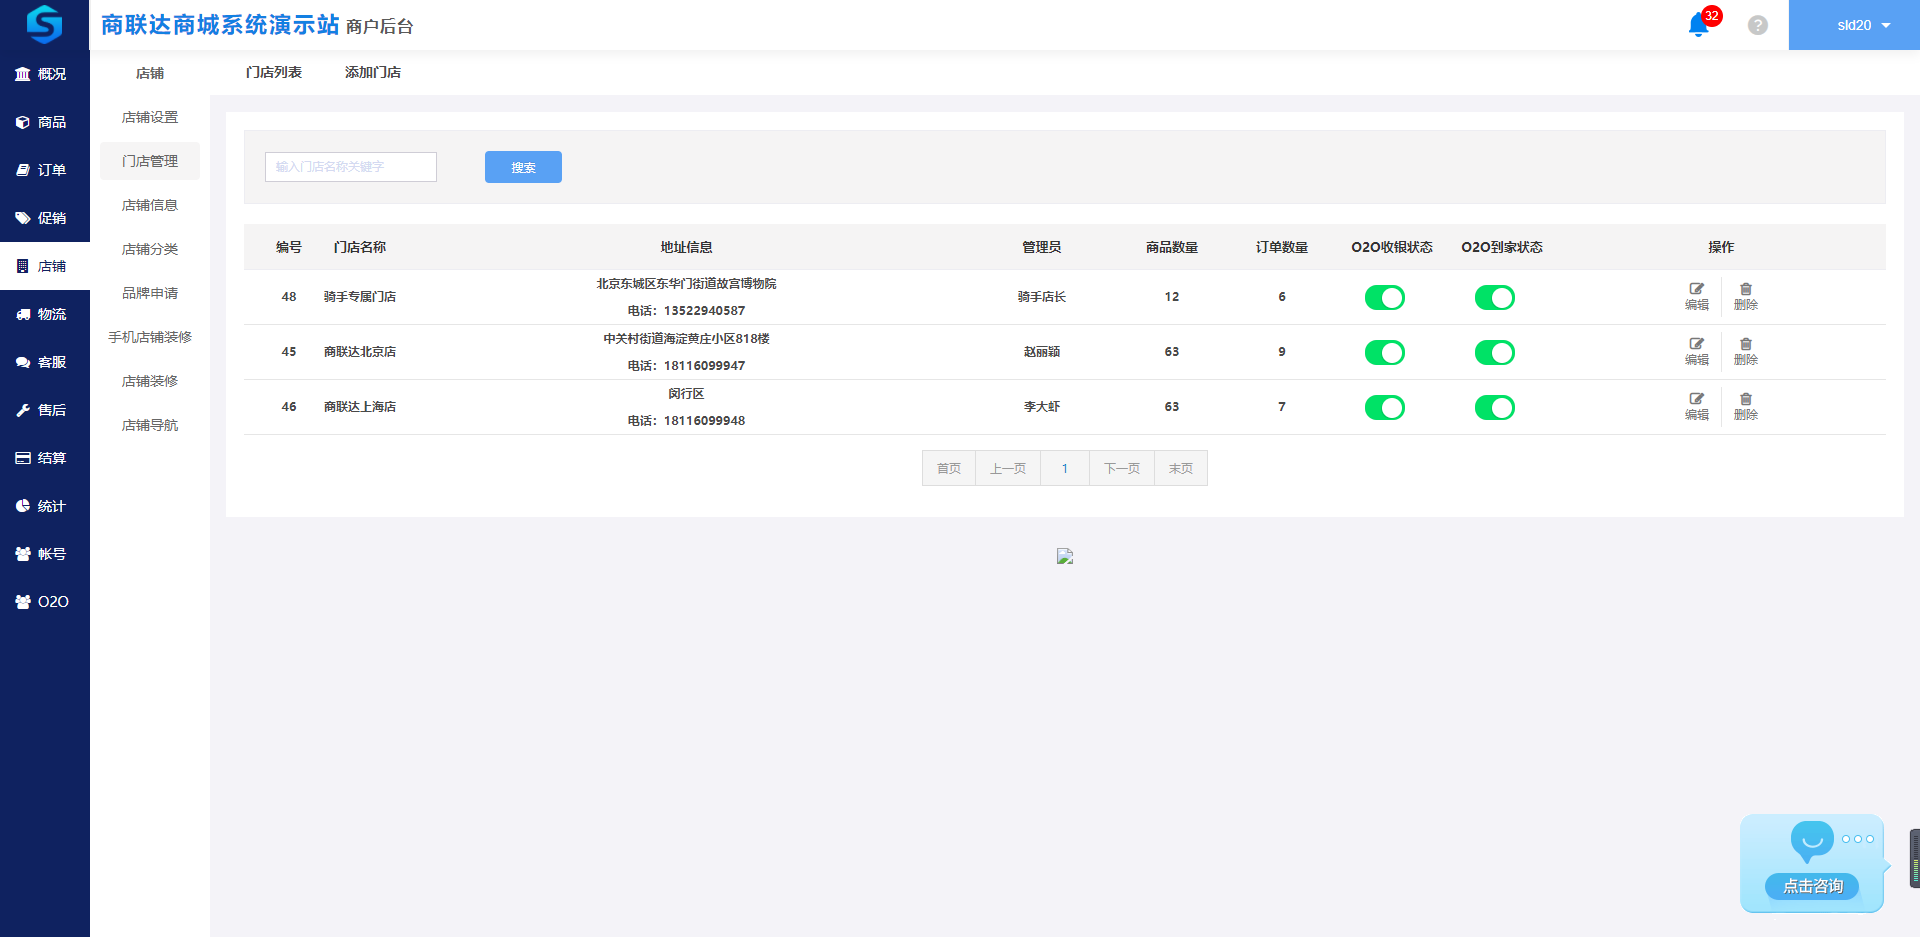Image resolution: width=1920 pixels, height=937 pixels.
Task: Click the edit icon for 商联达上海店
Action: point(1696,406)
